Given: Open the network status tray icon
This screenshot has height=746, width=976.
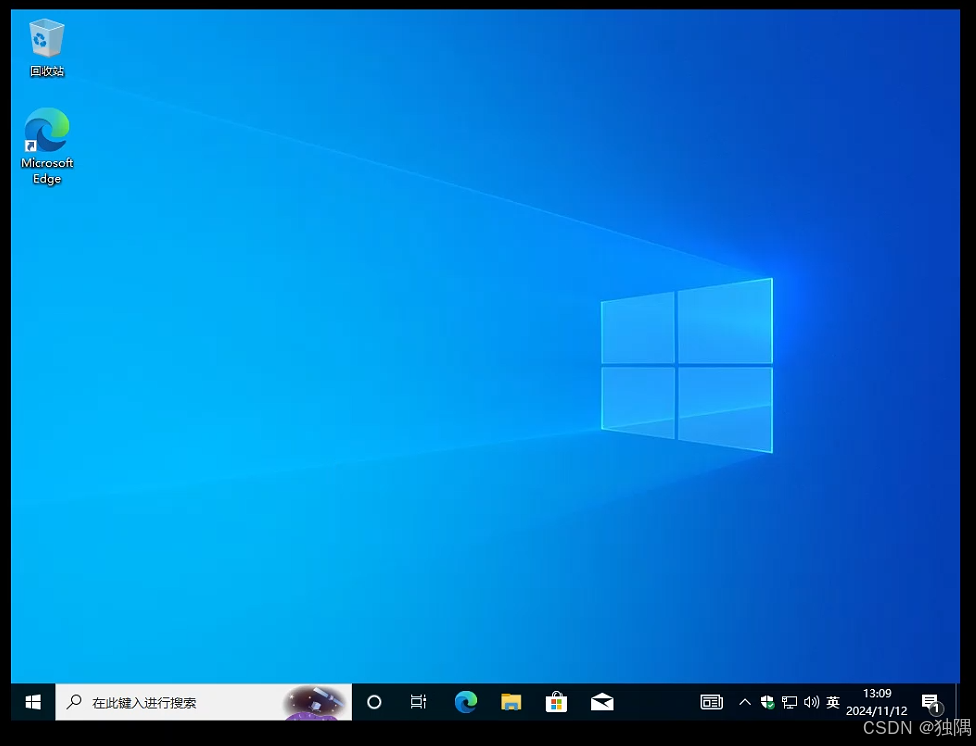Looking at the screenshot, I should 789,702.
